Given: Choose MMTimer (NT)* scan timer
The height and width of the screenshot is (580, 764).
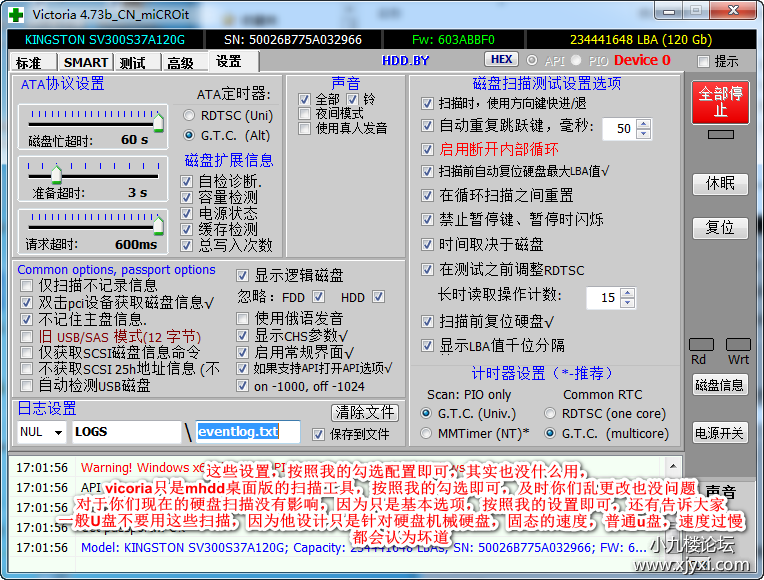Looking at the screenshot, I should coord(426,434).
